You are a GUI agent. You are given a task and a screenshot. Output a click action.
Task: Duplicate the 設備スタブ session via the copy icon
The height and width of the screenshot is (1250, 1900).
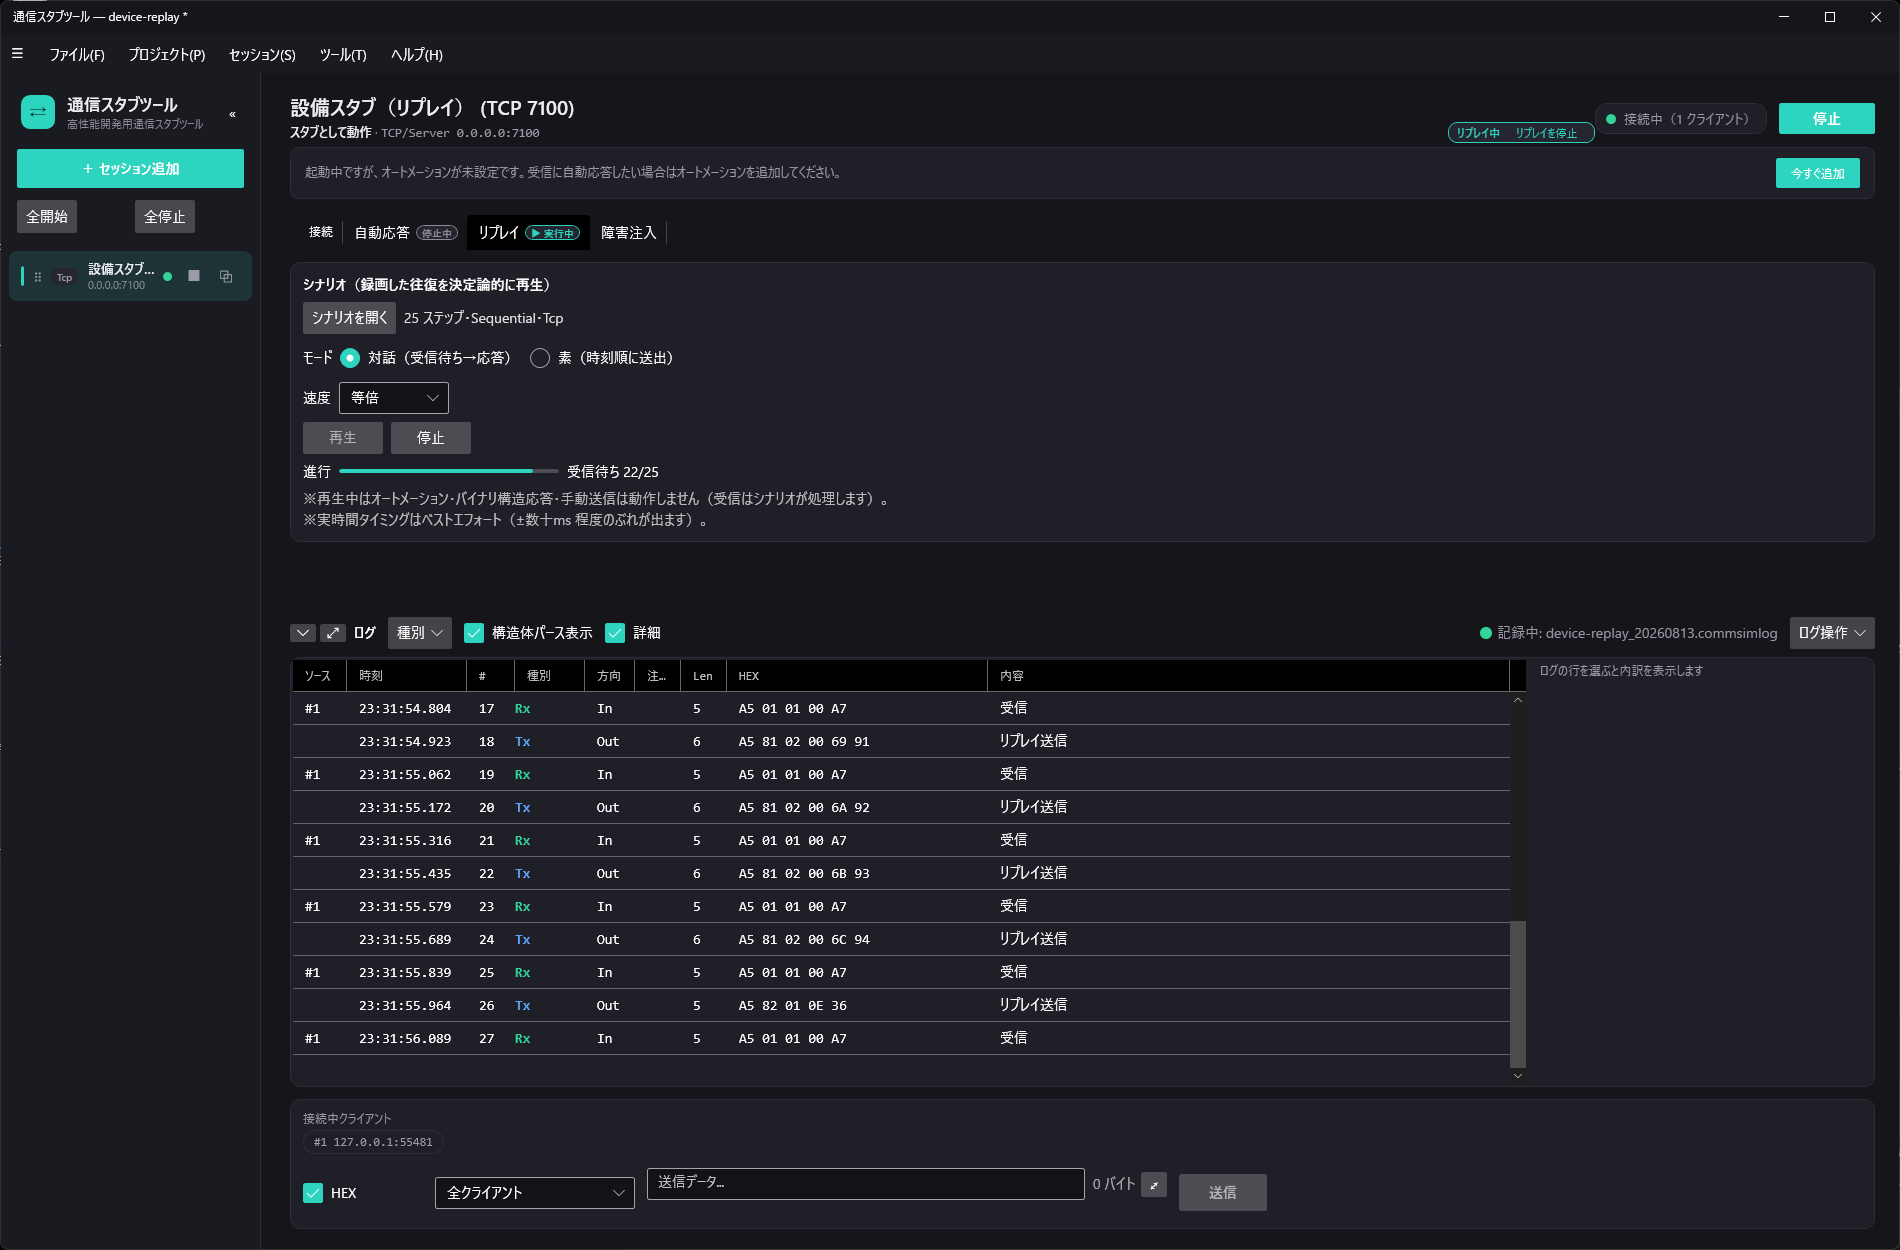226,276
